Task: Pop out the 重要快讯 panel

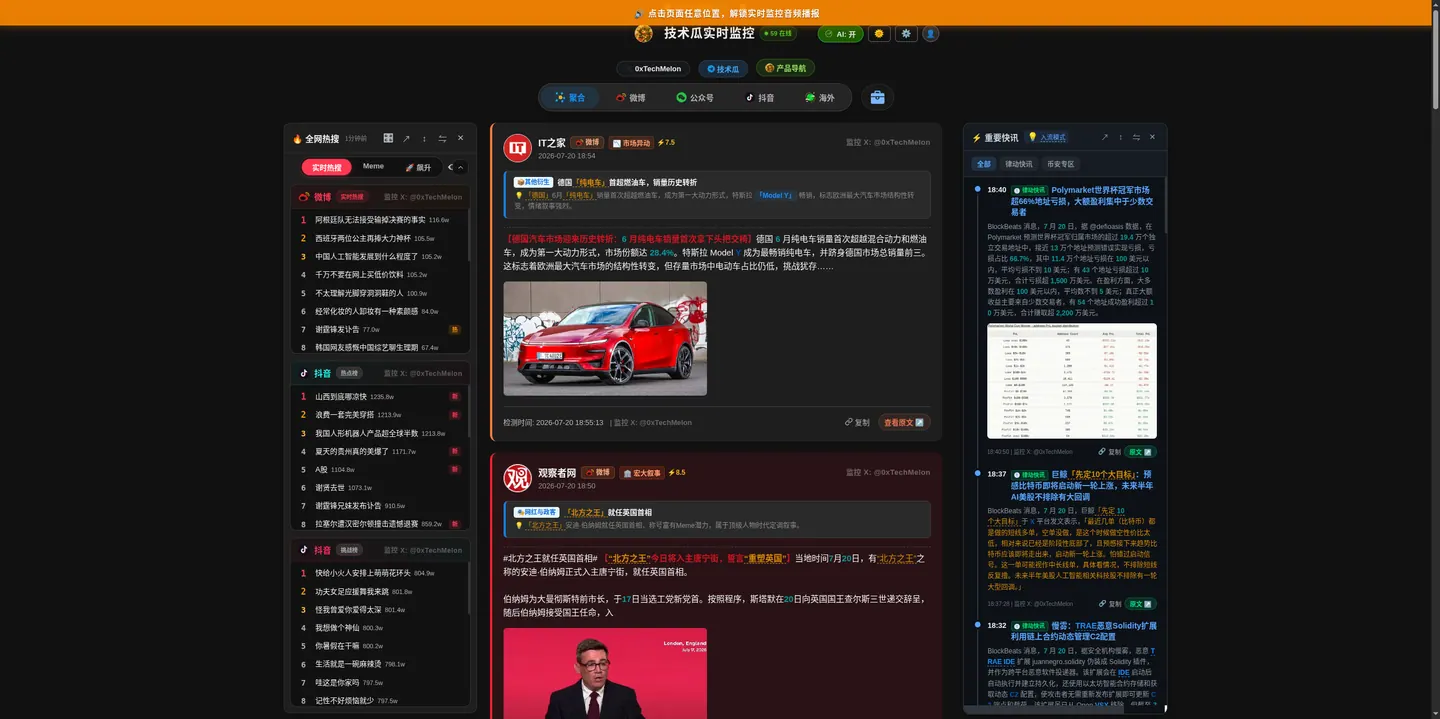Action: coord(1105,138)
